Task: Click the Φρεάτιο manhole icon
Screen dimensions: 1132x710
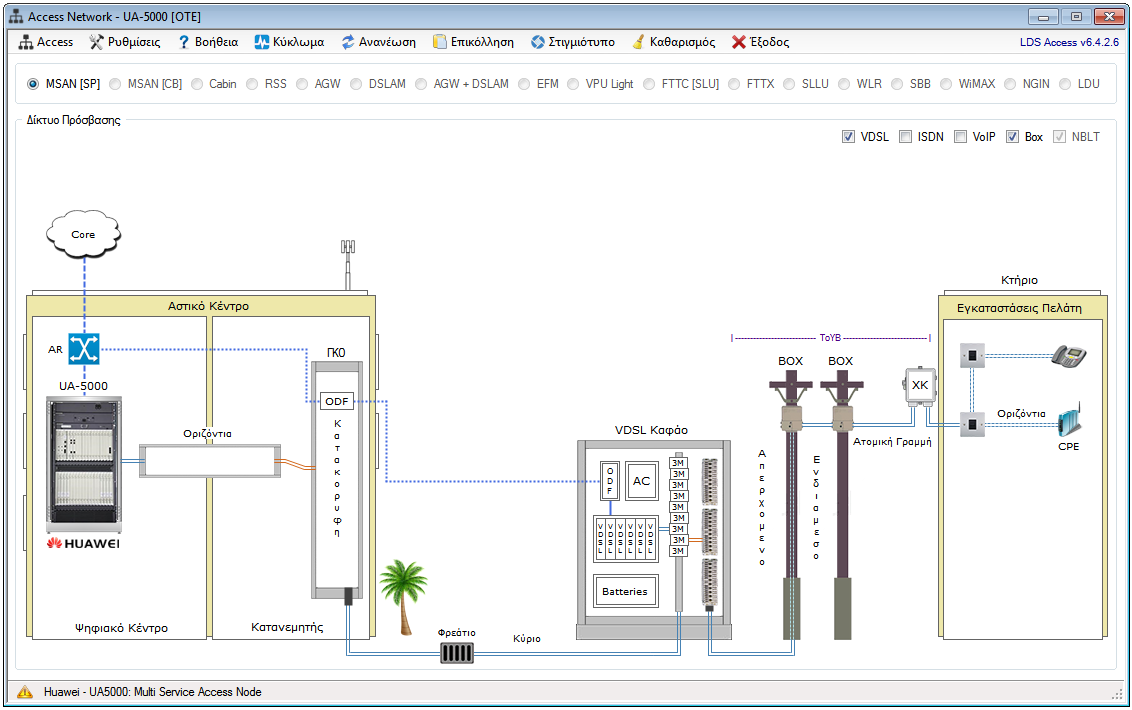Action: [456, 653]
